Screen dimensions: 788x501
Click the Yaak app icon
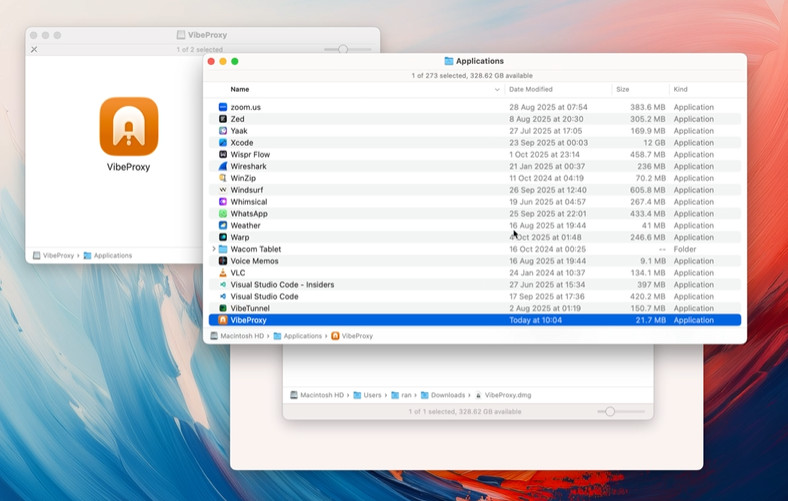point(223,131)
